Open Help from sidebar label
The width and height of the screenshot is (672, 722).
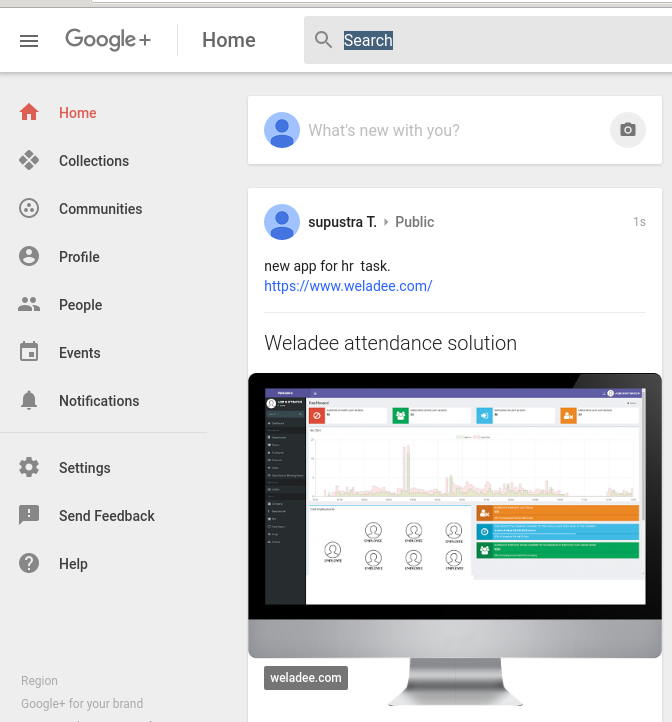73,564
